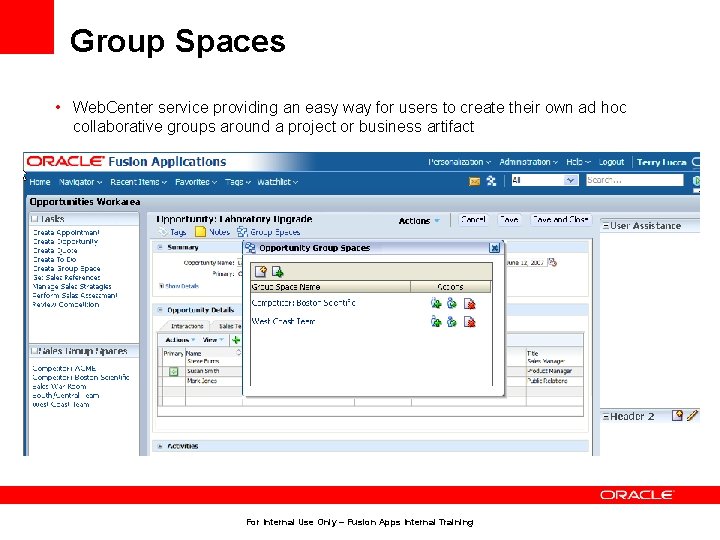
Task: Open the Favorites dropdown
Action: pos(196,182)
